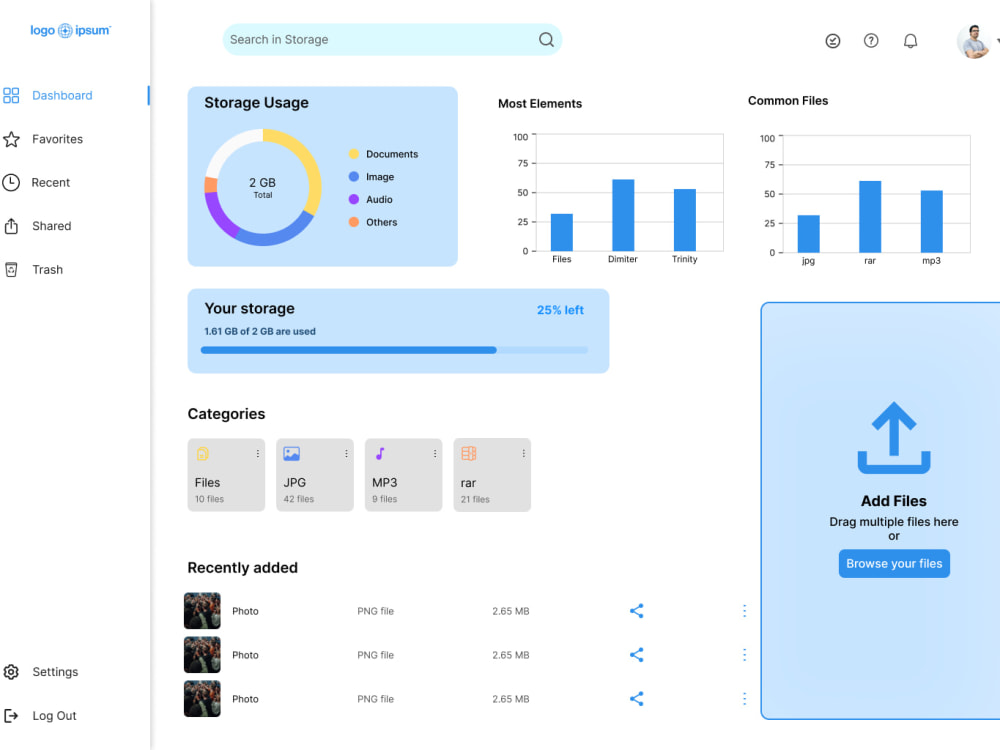
Task: Click the user profile avatar
Action: 973,41
